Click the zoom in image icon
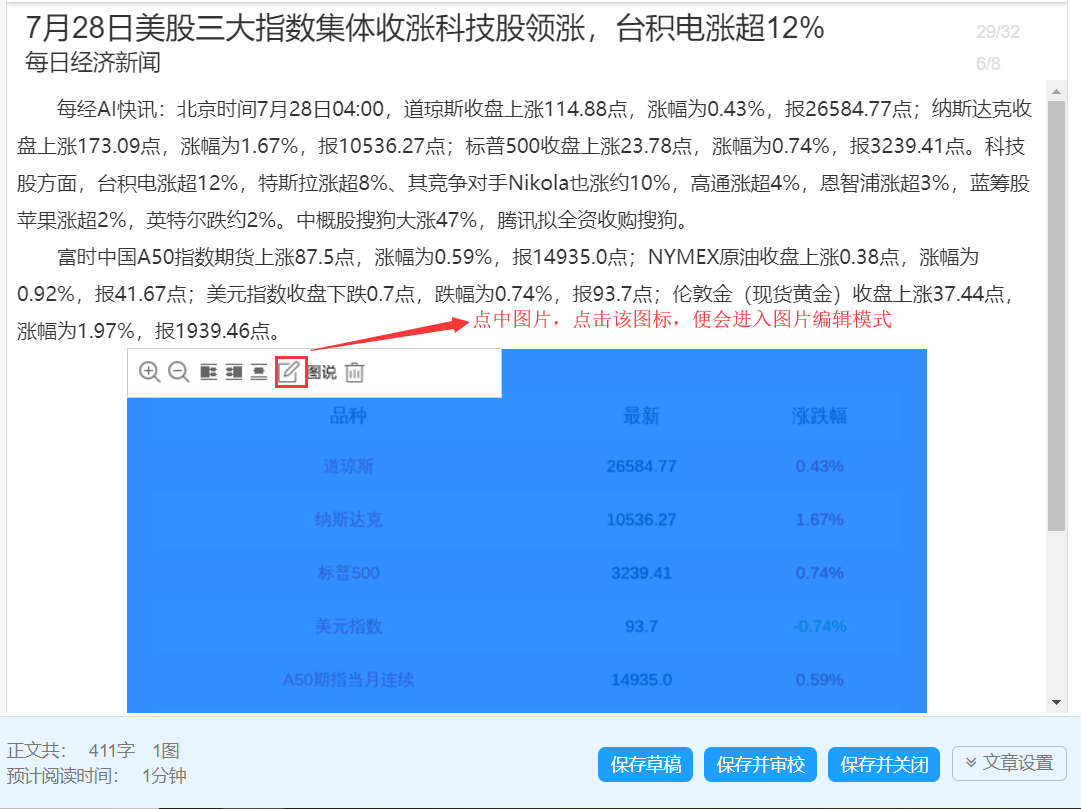The image size is (1081, 809). coord(149,372)
